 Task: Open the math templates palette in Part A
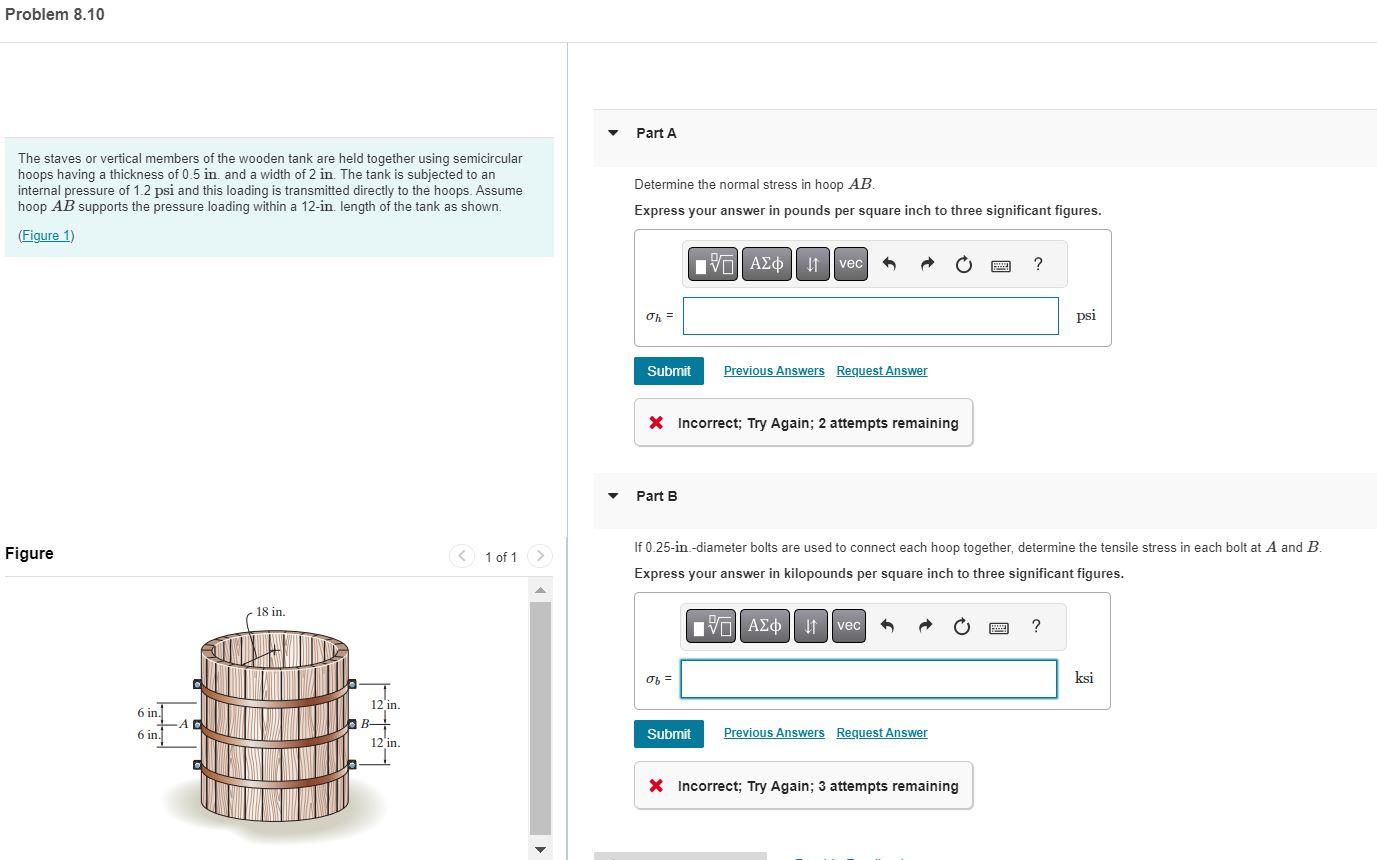(712, 263)
